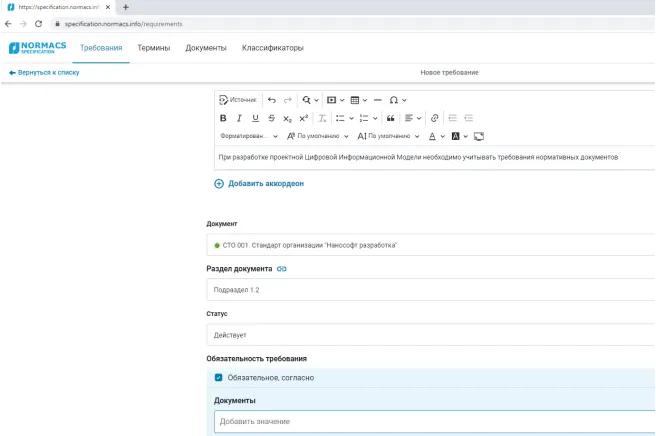Open font color picker

436,136
